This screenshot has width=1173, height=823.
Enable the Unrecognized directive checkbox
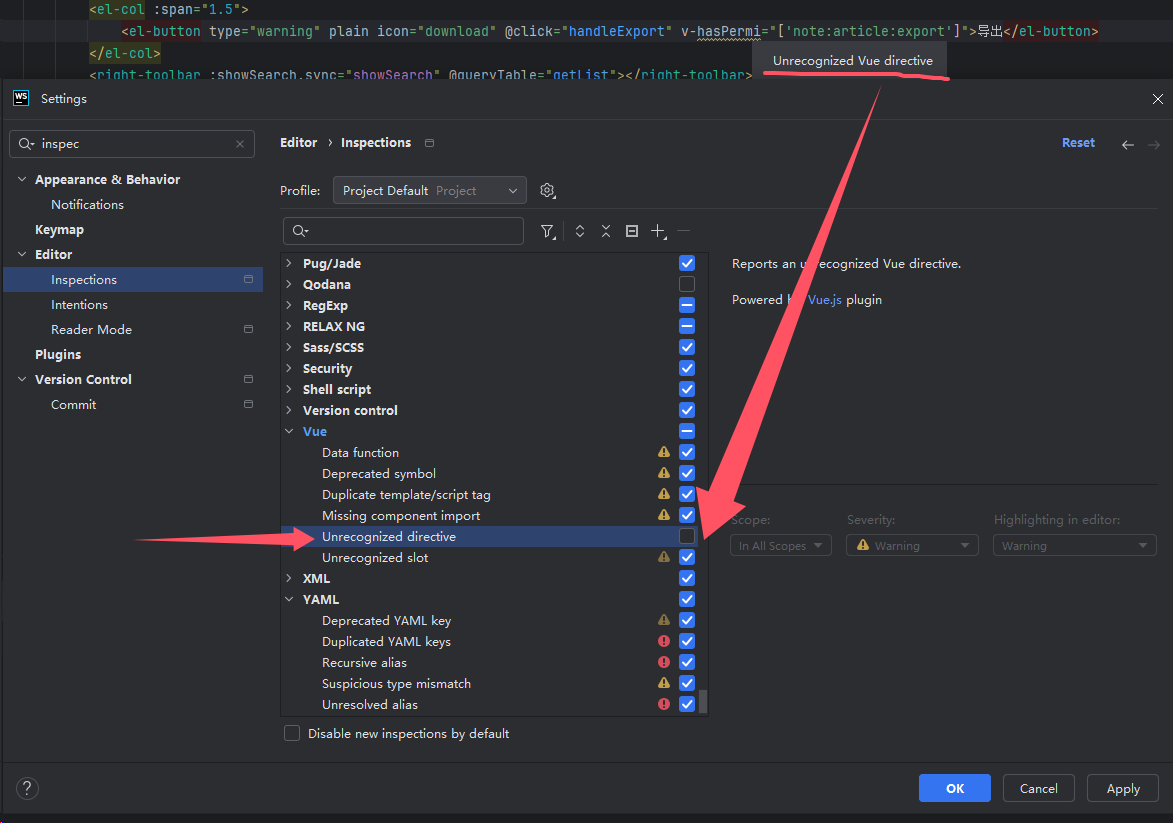pyautogui.click(x=687, y=536)
